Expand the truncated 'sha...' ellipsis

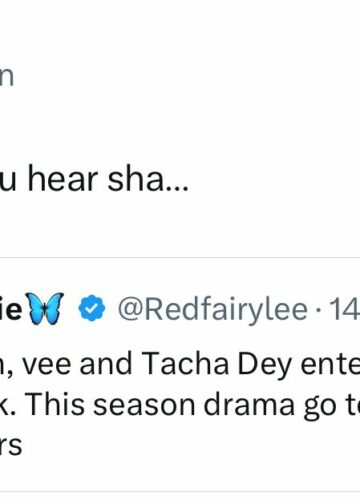(178, 188)
